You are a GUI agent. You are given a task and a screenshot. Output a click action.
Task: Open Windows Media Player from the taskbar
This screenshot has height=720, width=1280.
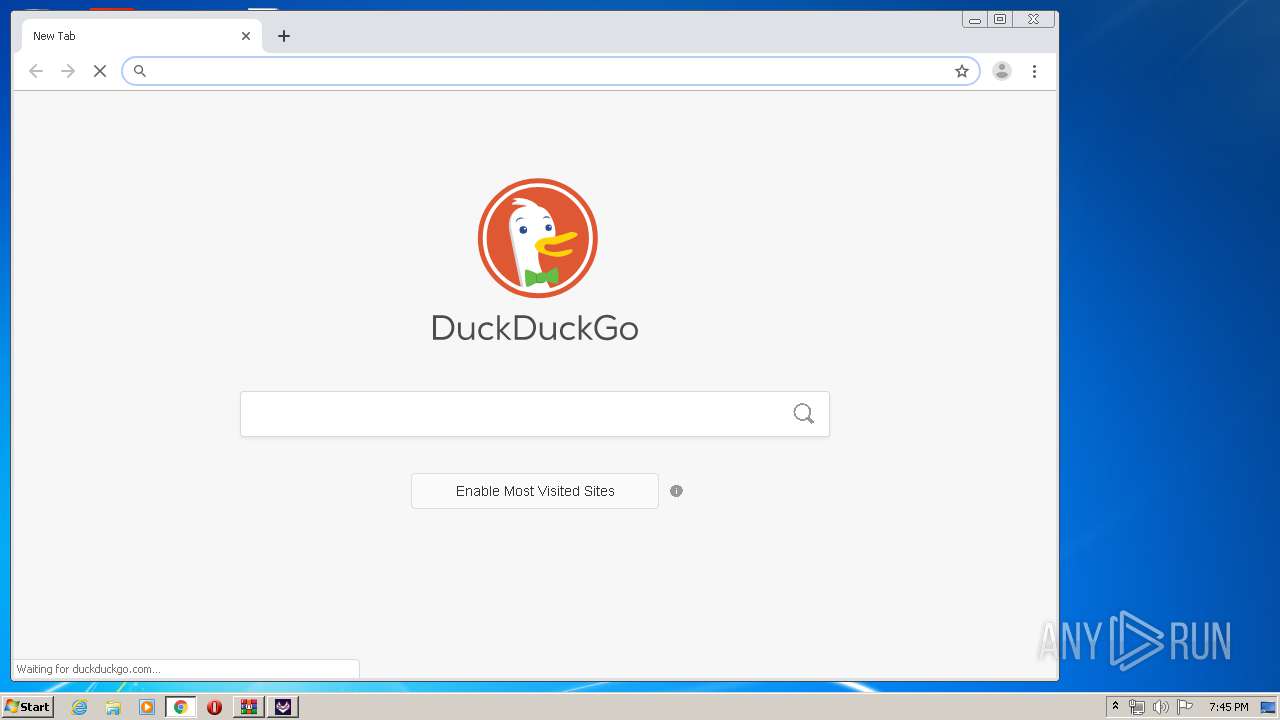(147, 707)
